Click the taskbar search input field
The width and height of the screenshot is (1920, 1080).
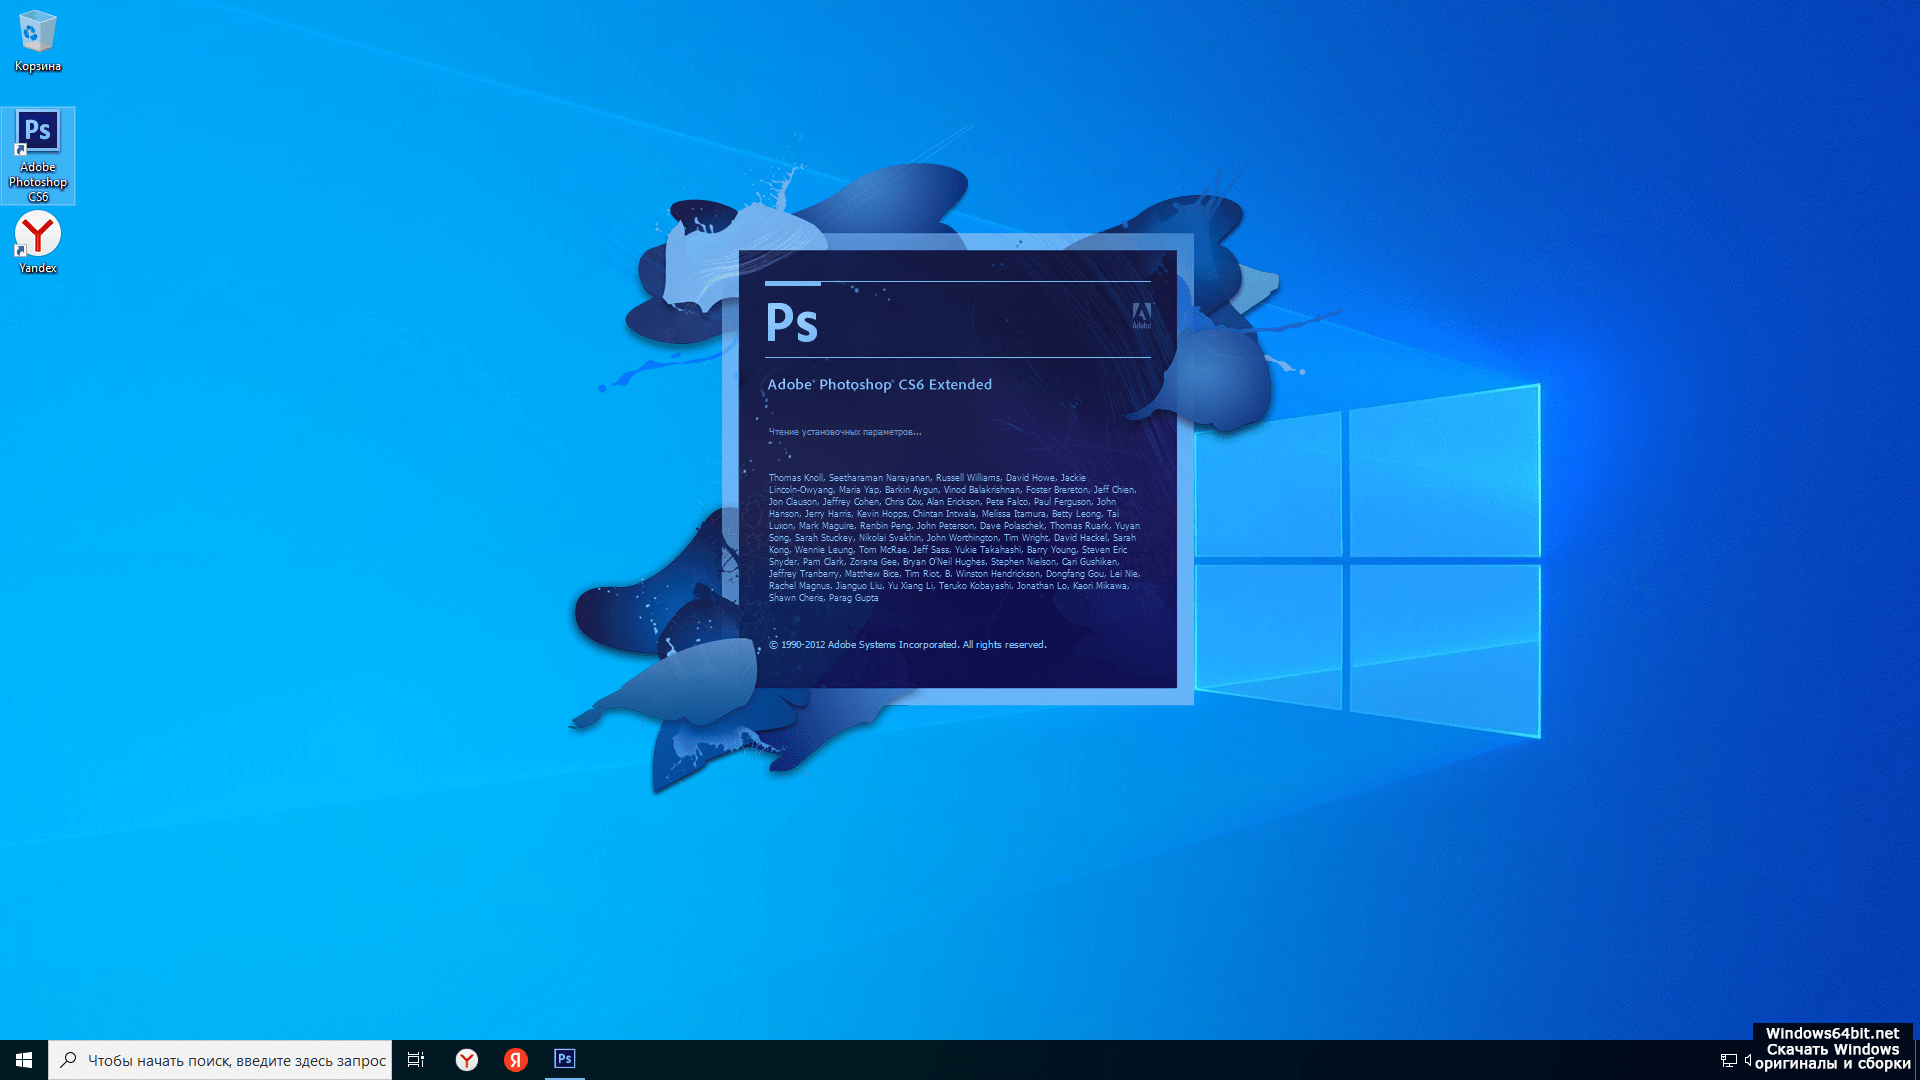pos(236,1061)
